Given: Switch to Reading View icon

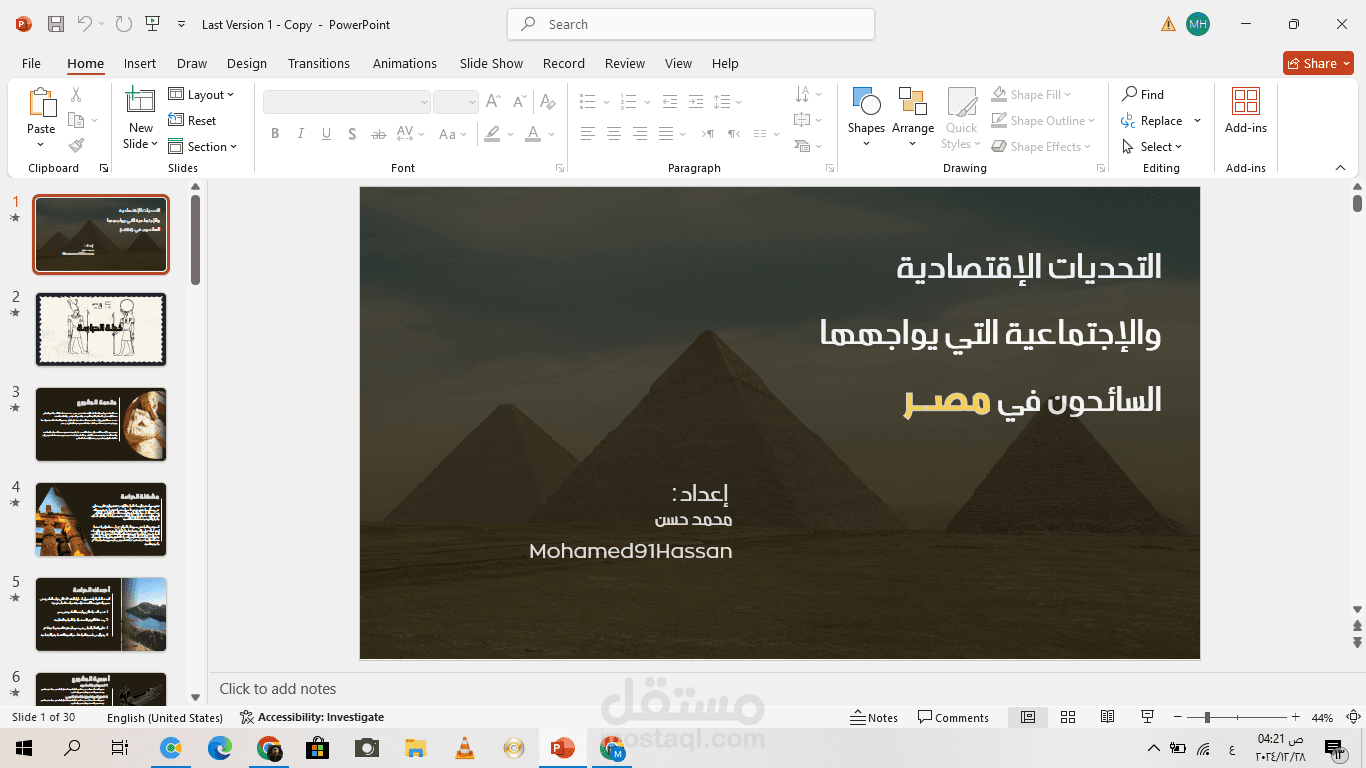Looking at the screenshot, I should pyautogui.click(x=1107, y=717).
